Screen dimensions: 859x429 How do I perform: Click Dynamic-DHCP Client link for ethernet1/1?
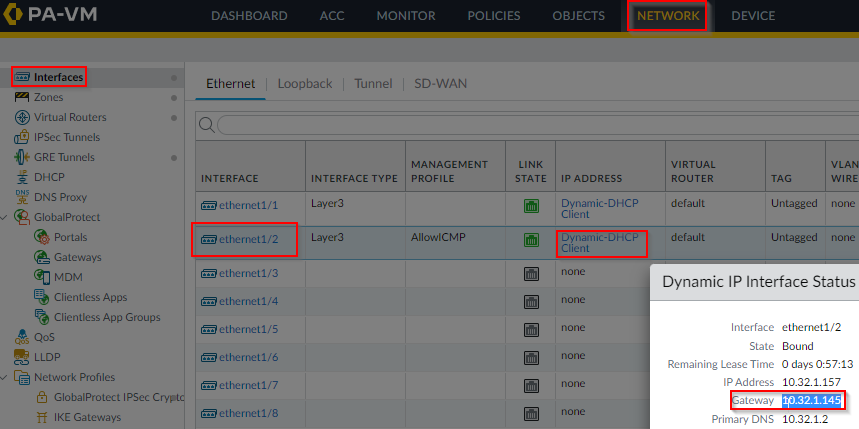click(x=599, y=209)
